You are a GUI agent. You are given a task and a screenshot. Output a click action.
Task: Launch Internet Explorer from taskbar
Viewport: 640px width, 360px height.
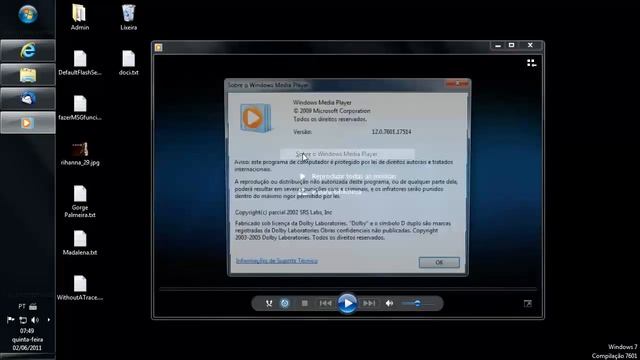(x=28, y=51)
